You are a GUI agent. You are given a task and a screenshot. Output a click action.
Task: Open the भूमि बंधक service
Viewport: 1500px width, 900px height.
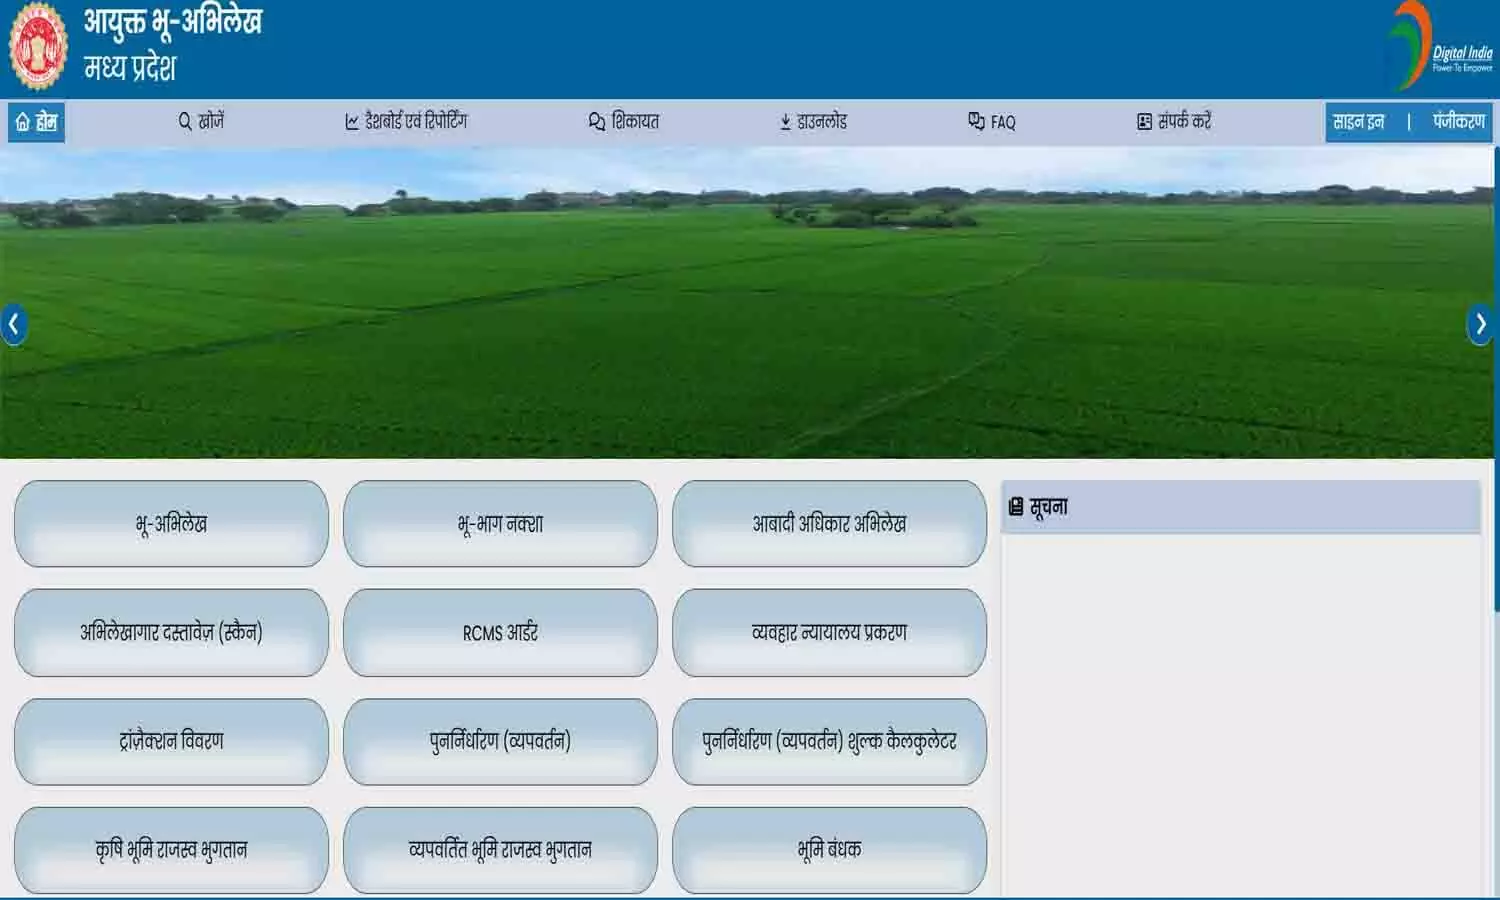[x=829, y=849]
